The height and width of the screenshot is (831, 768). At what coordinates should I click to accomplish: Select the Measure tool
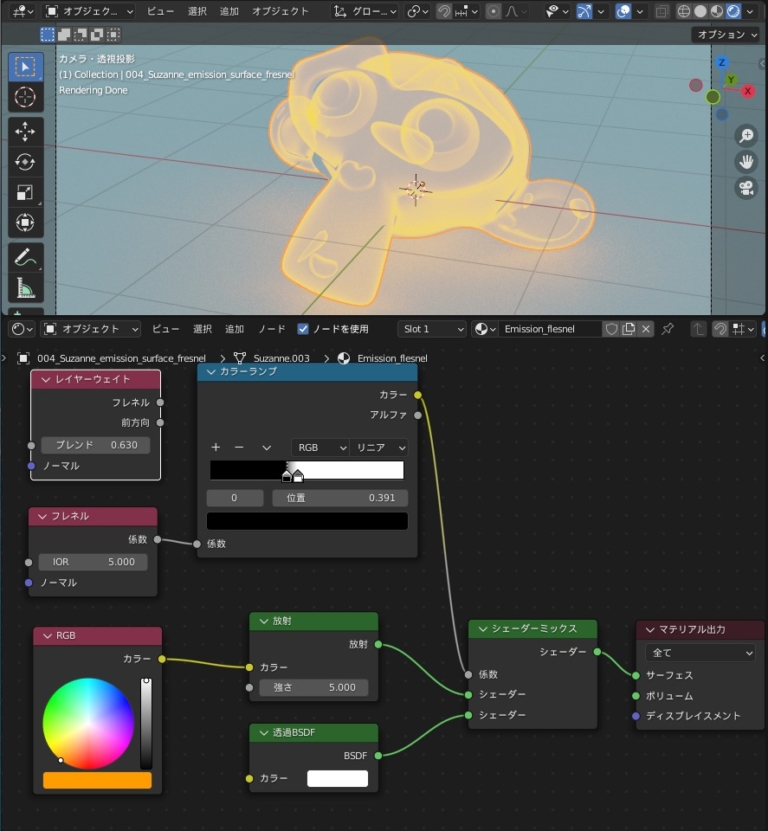coord(25,288)
